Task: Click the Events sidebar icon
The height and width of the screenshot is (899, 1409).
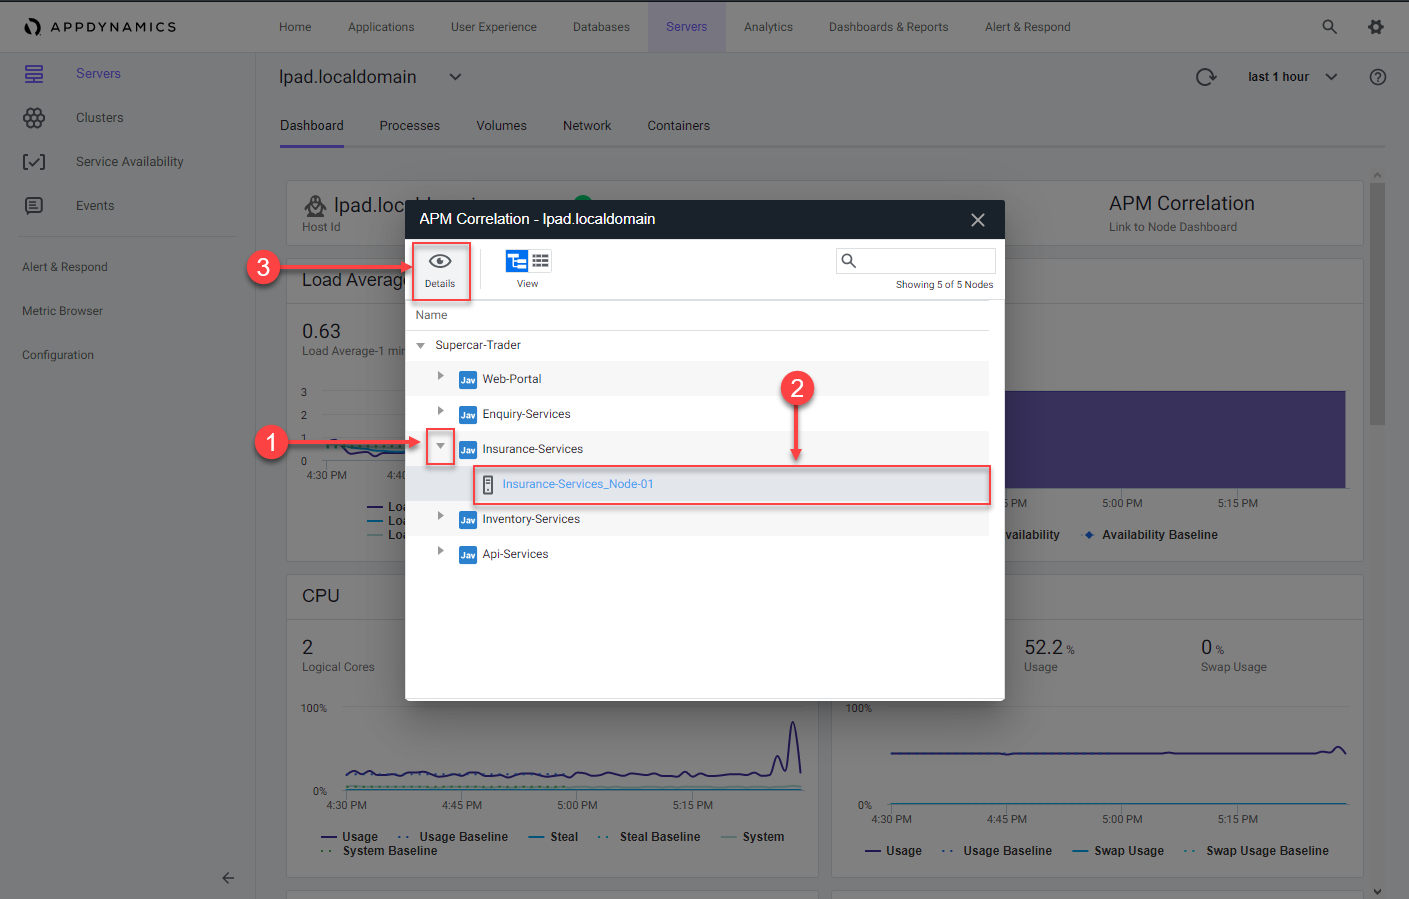Action: pos(34,206)
